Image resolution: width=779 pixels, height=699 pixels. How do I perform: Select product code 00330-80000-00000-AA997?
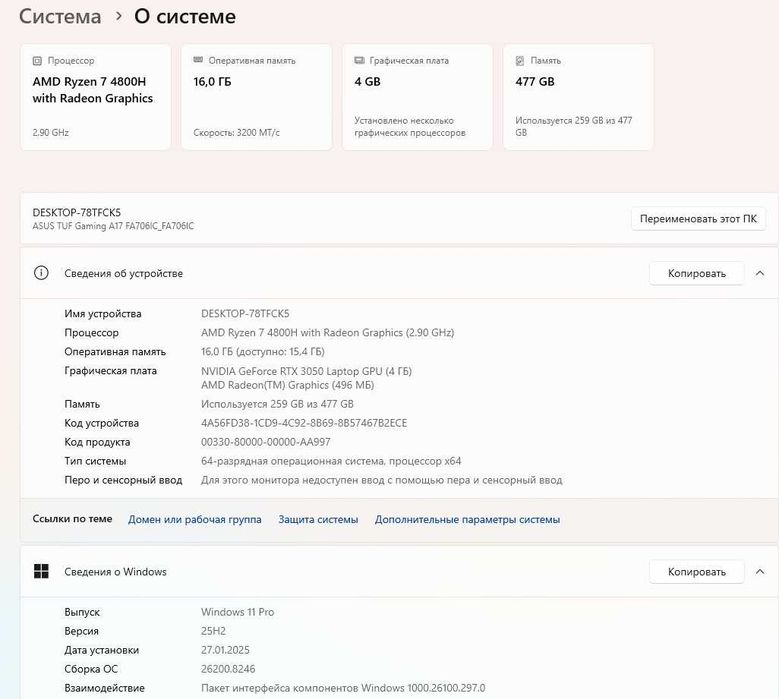(x=266, y=442)
